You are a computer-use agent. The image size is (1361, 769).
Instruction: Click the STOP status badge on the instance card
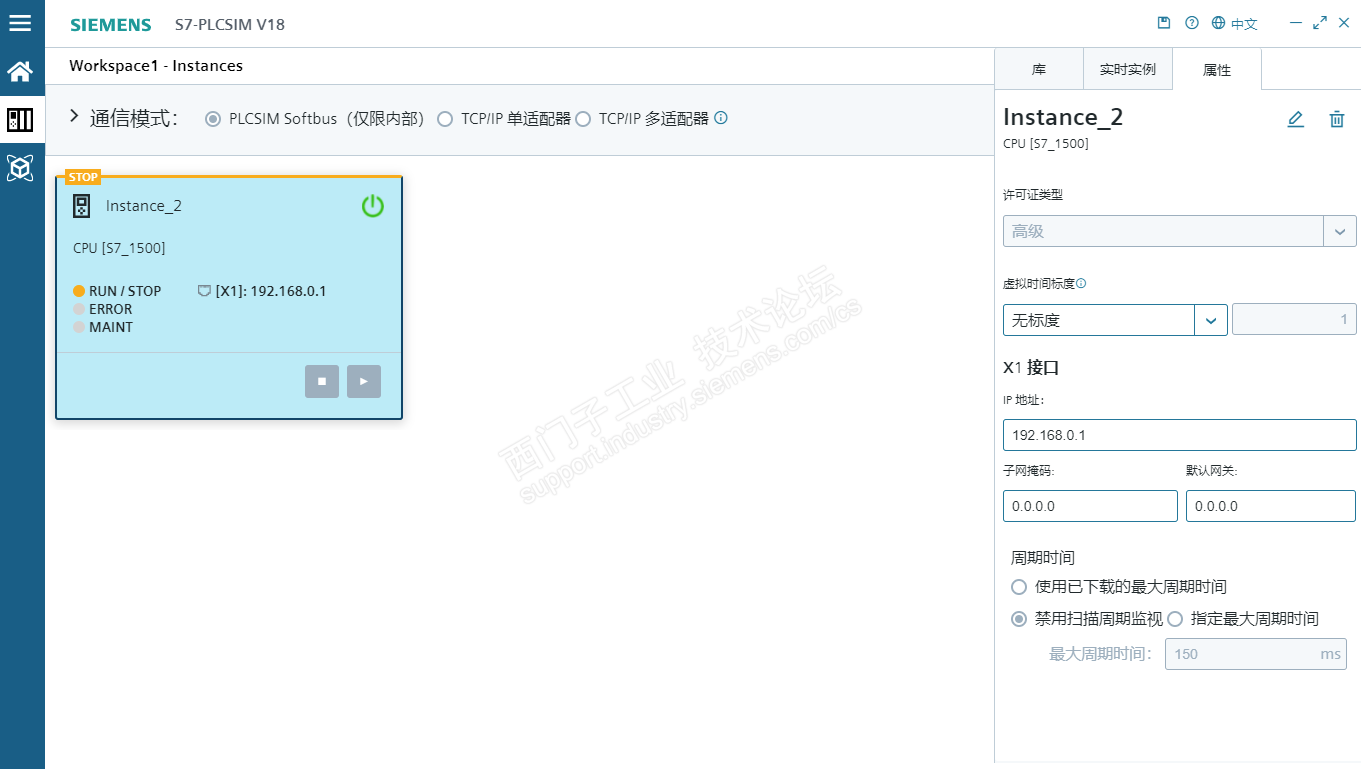point(83,177)
